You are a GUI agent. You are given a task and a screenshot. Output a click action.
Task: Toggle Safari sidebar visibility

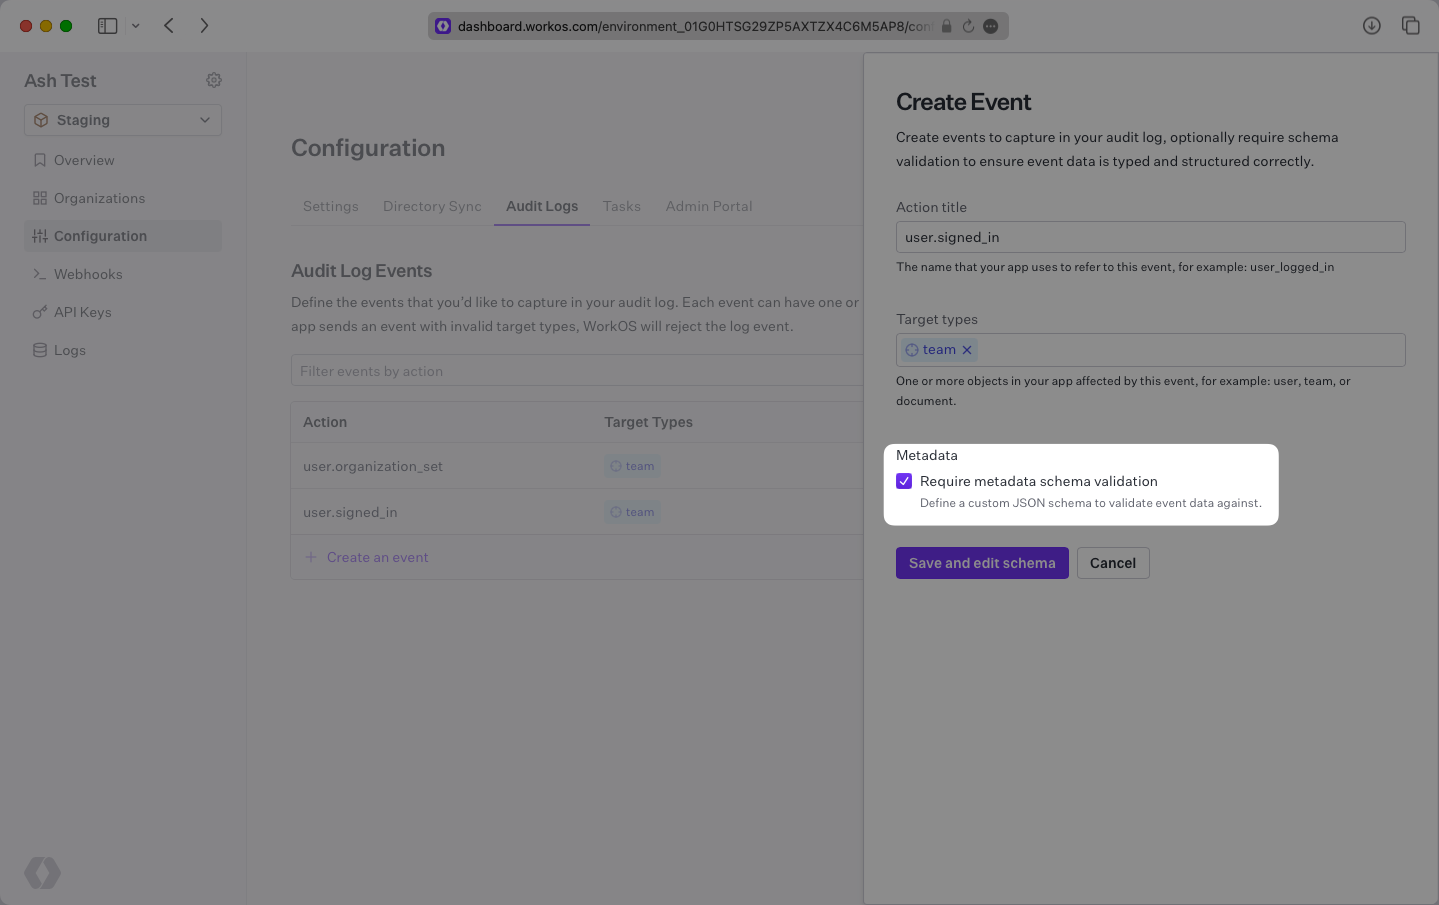pyautogui.click(x=107, y=25)
